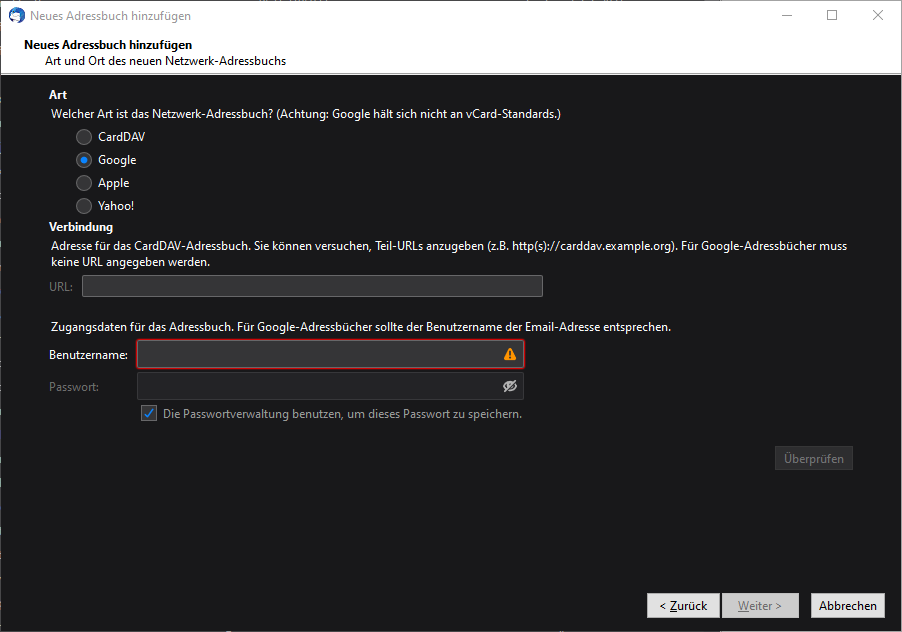The image size is (902, 632).
Task: Click the 'Passwort:' label
Action: coord(74,387)
